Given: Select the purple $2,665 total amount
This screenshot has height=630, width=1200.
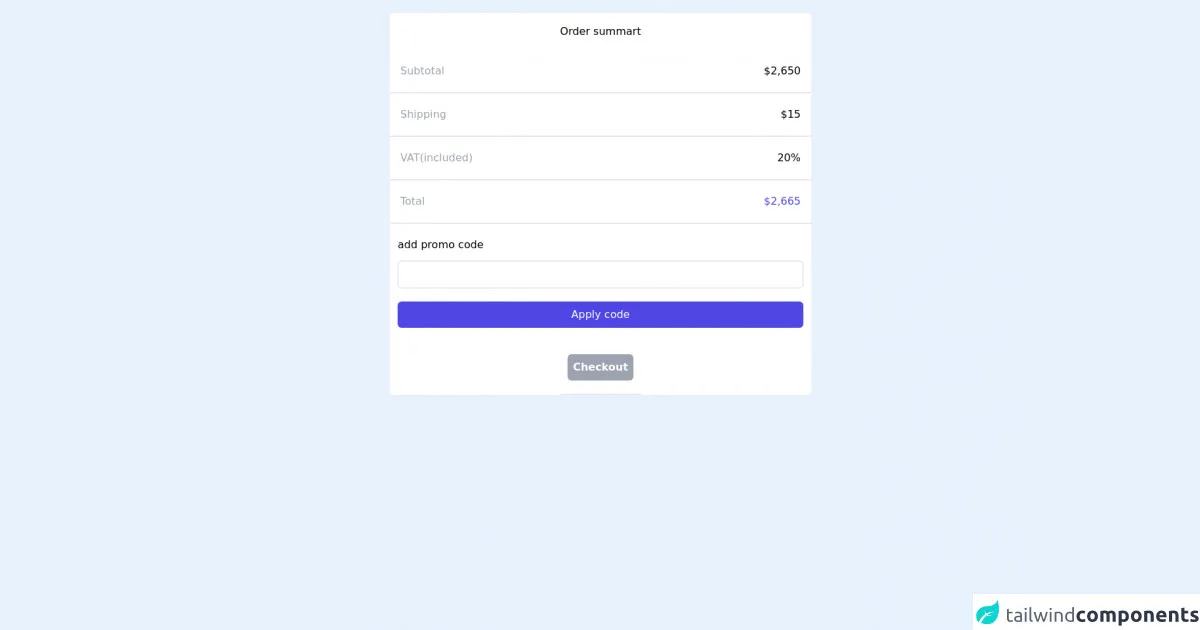Looking at the screenshot, I should pos(782,201).
